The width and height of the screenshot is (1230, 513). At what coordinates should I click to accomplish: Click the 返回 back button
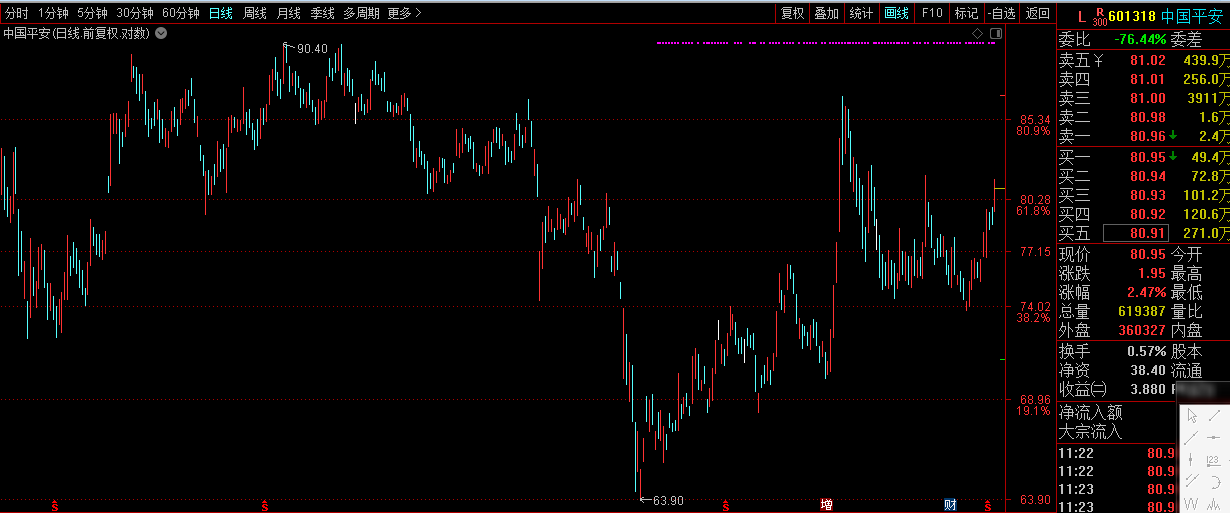1038,13
